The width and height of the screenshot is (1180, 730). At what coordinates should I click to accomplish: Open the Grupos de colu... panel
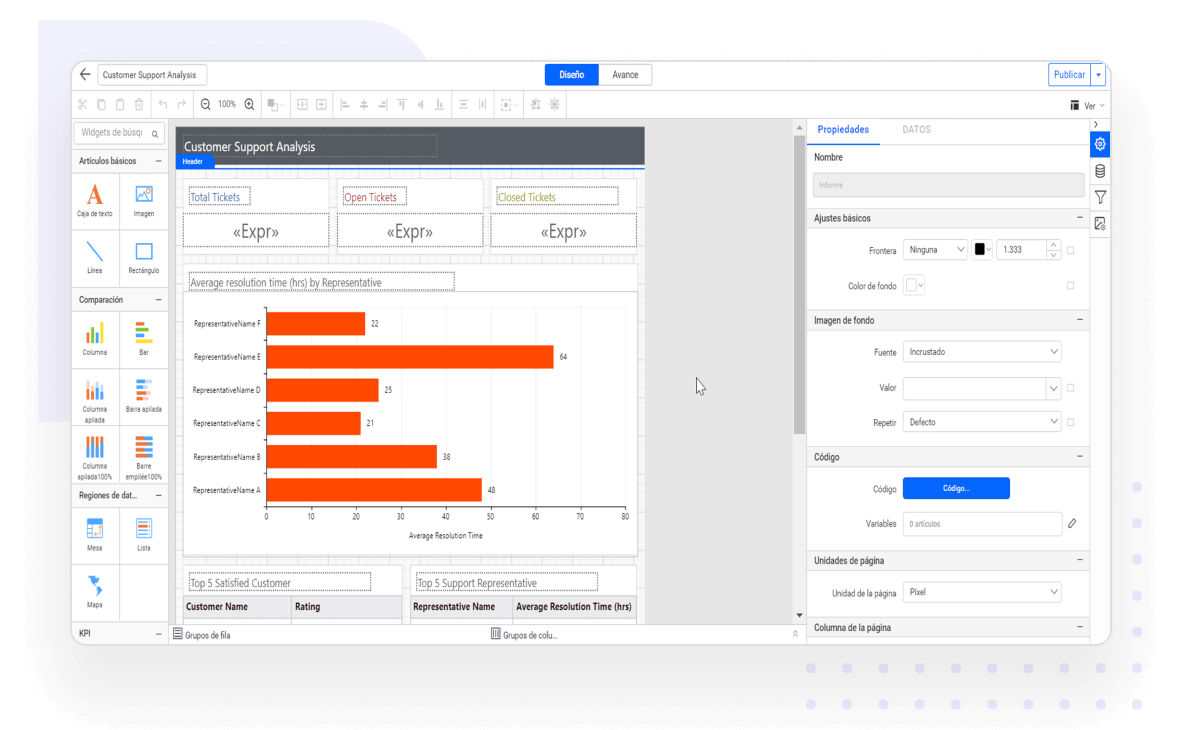(525, 634)
